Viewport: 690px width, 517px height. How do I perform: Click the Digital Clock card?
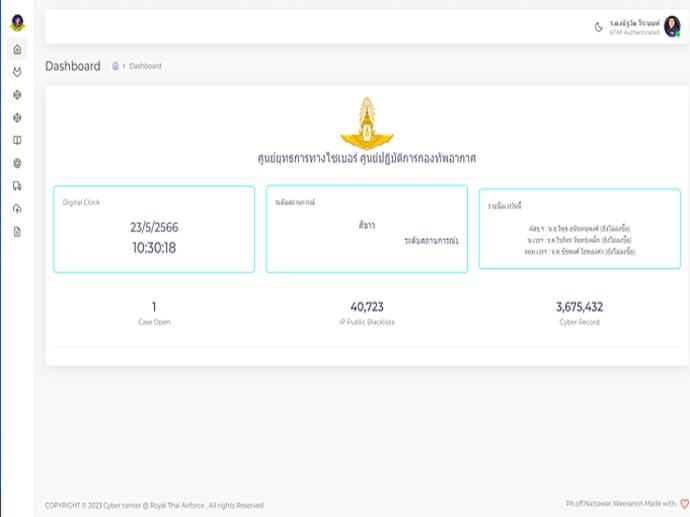click(154, 229)
